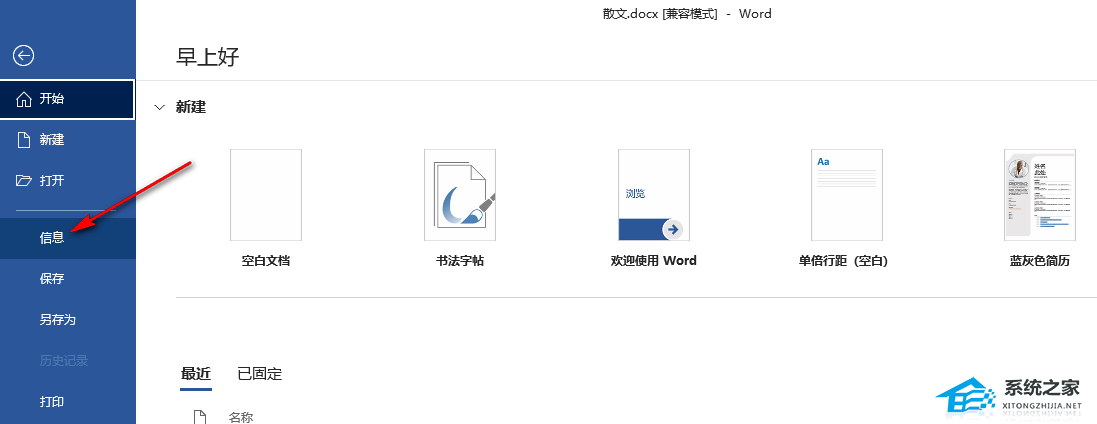Click the document icon column header
1097x424 pixels.
[199, 418]
